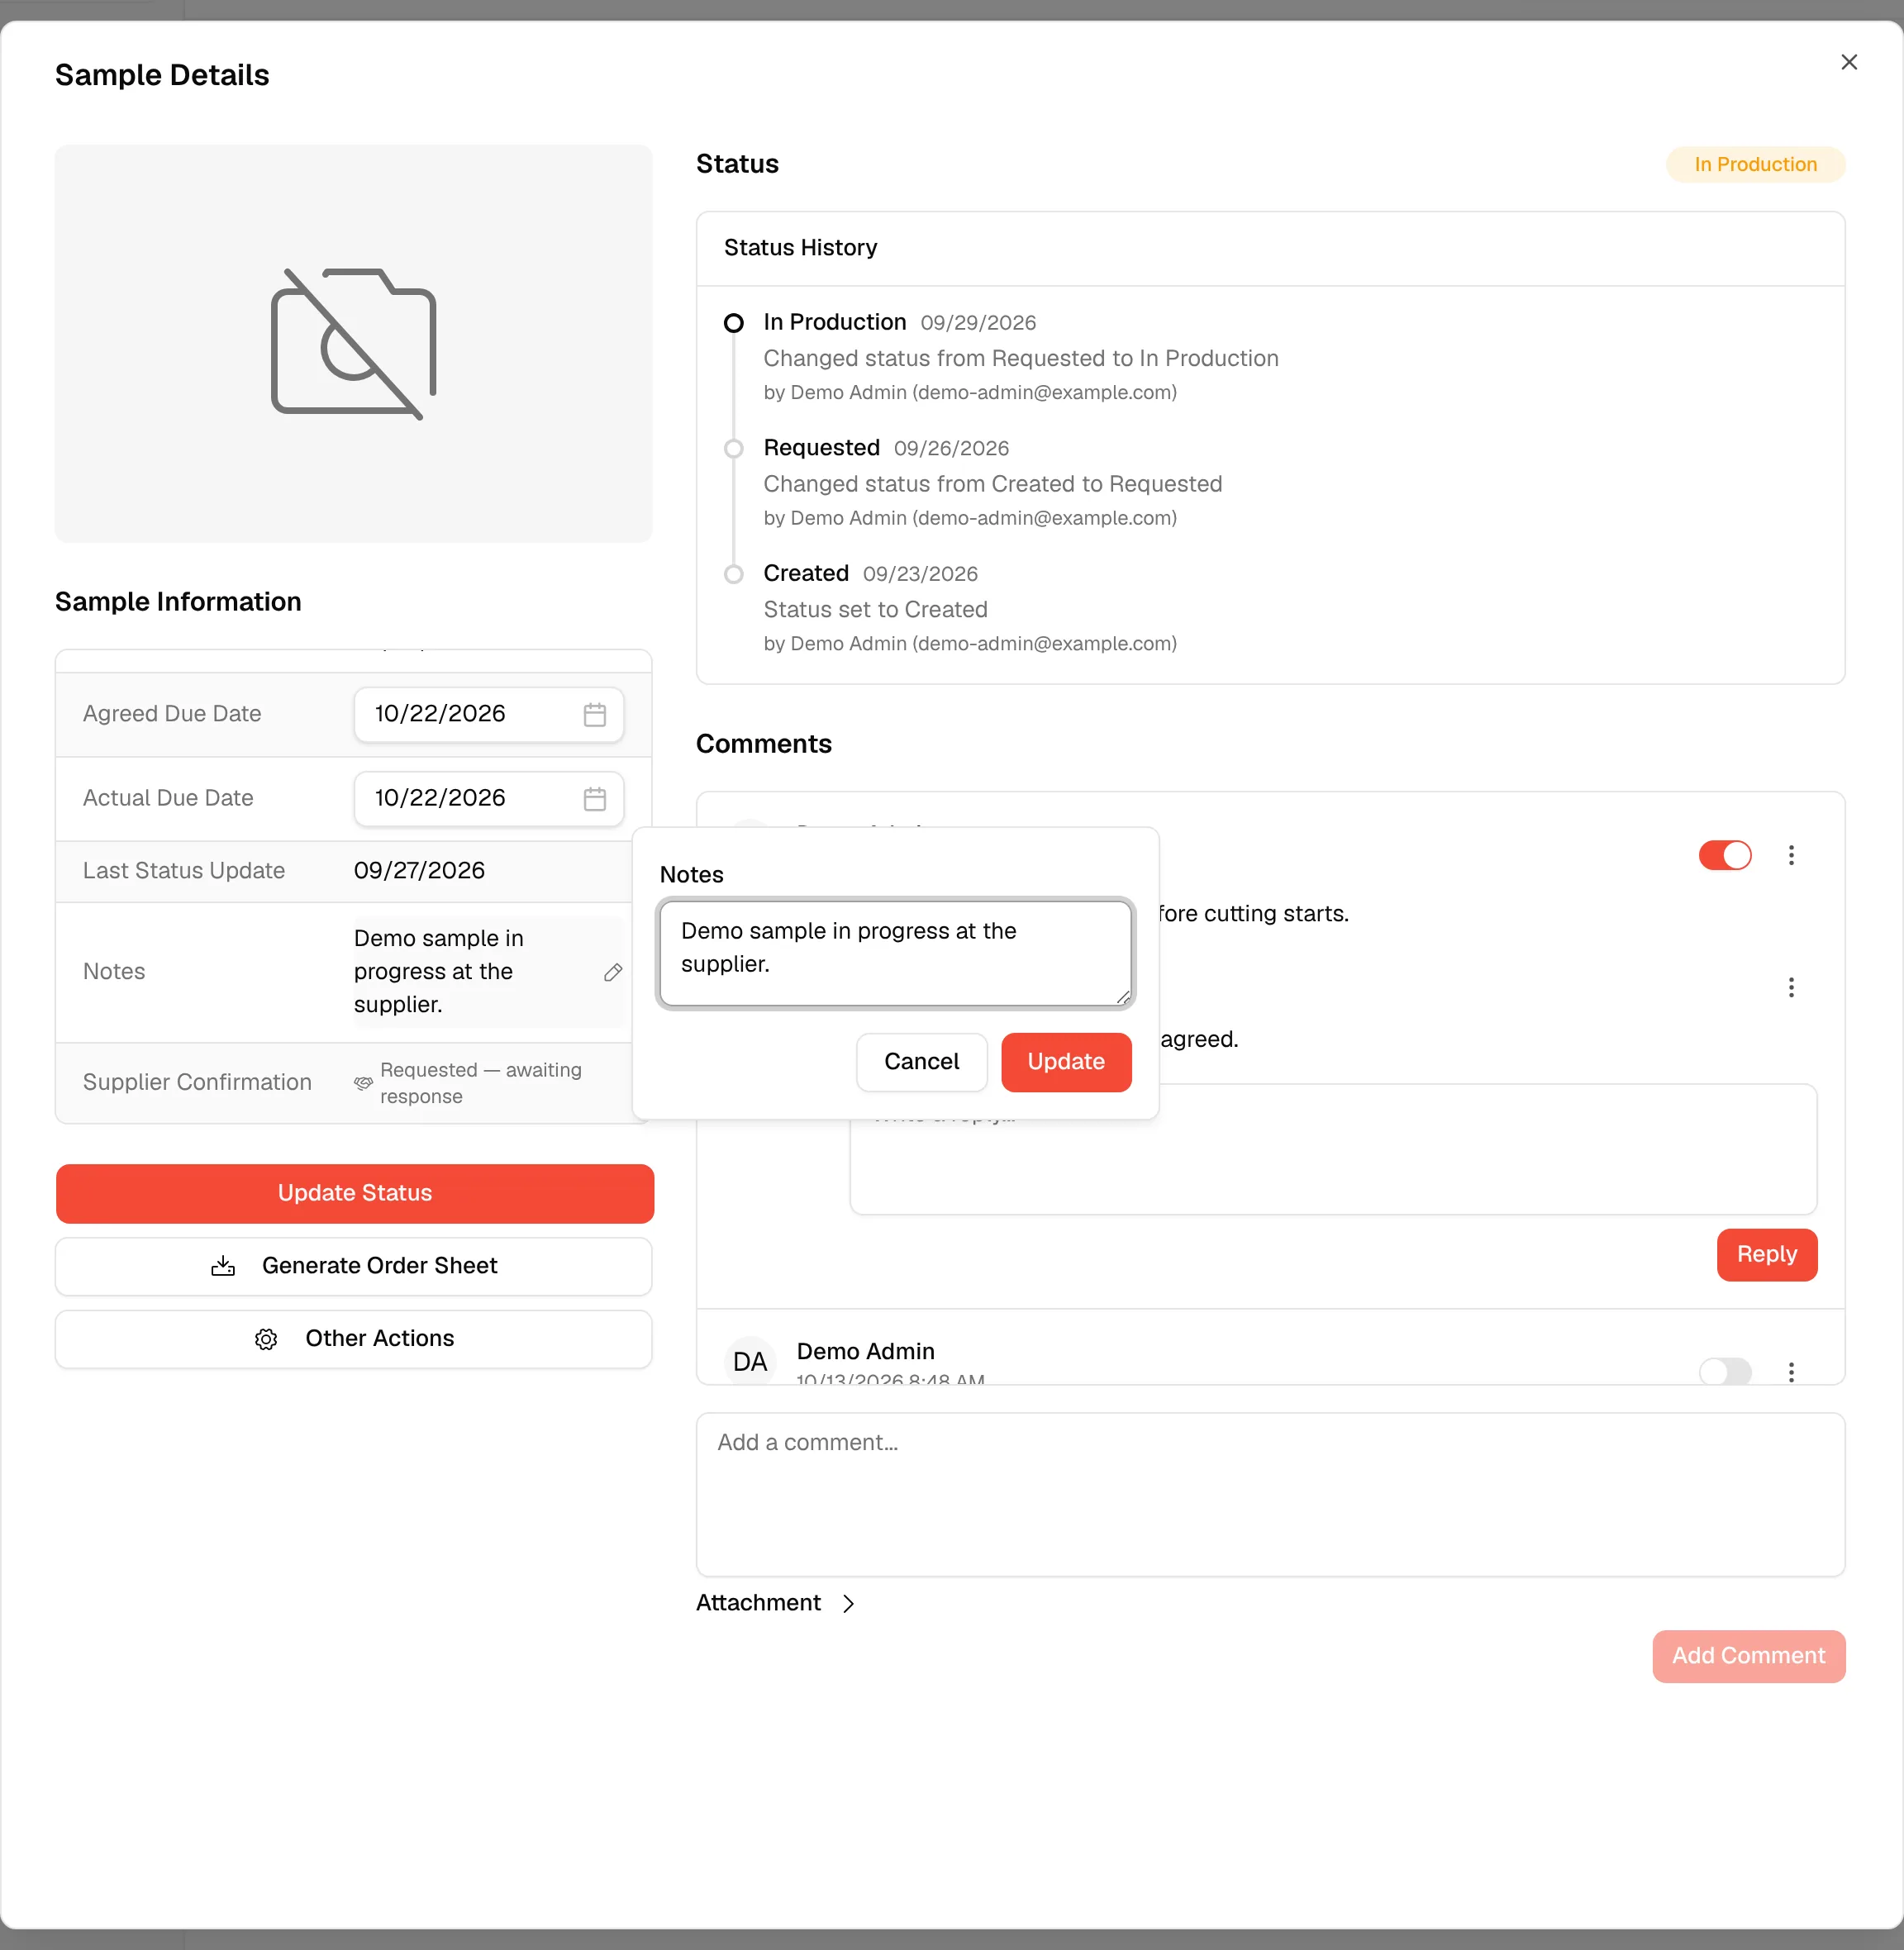The width and height of the screenshot is (1904, 1950).
Task: Click the Add Comment button
Action: (1748, 1656)
